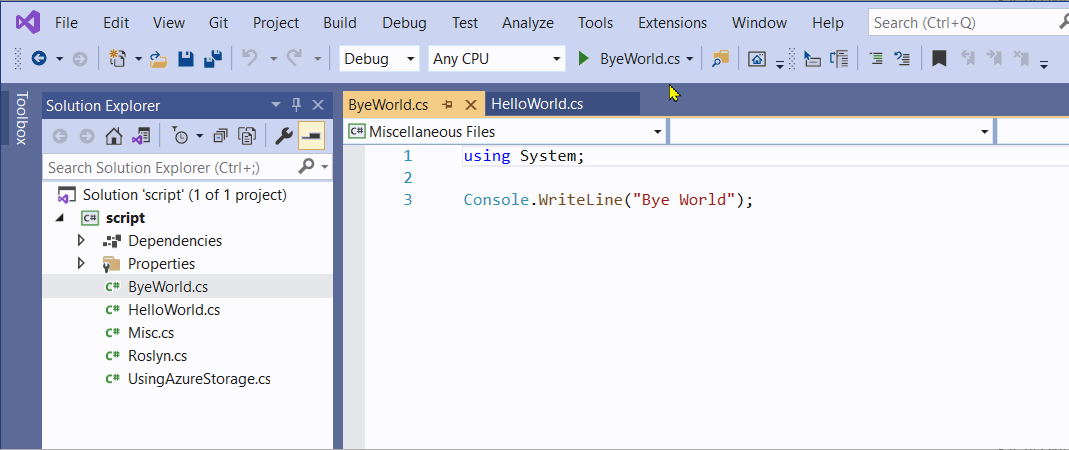Open the Project menu
This screenshot has height=450, width=1069.
[276, 22]
